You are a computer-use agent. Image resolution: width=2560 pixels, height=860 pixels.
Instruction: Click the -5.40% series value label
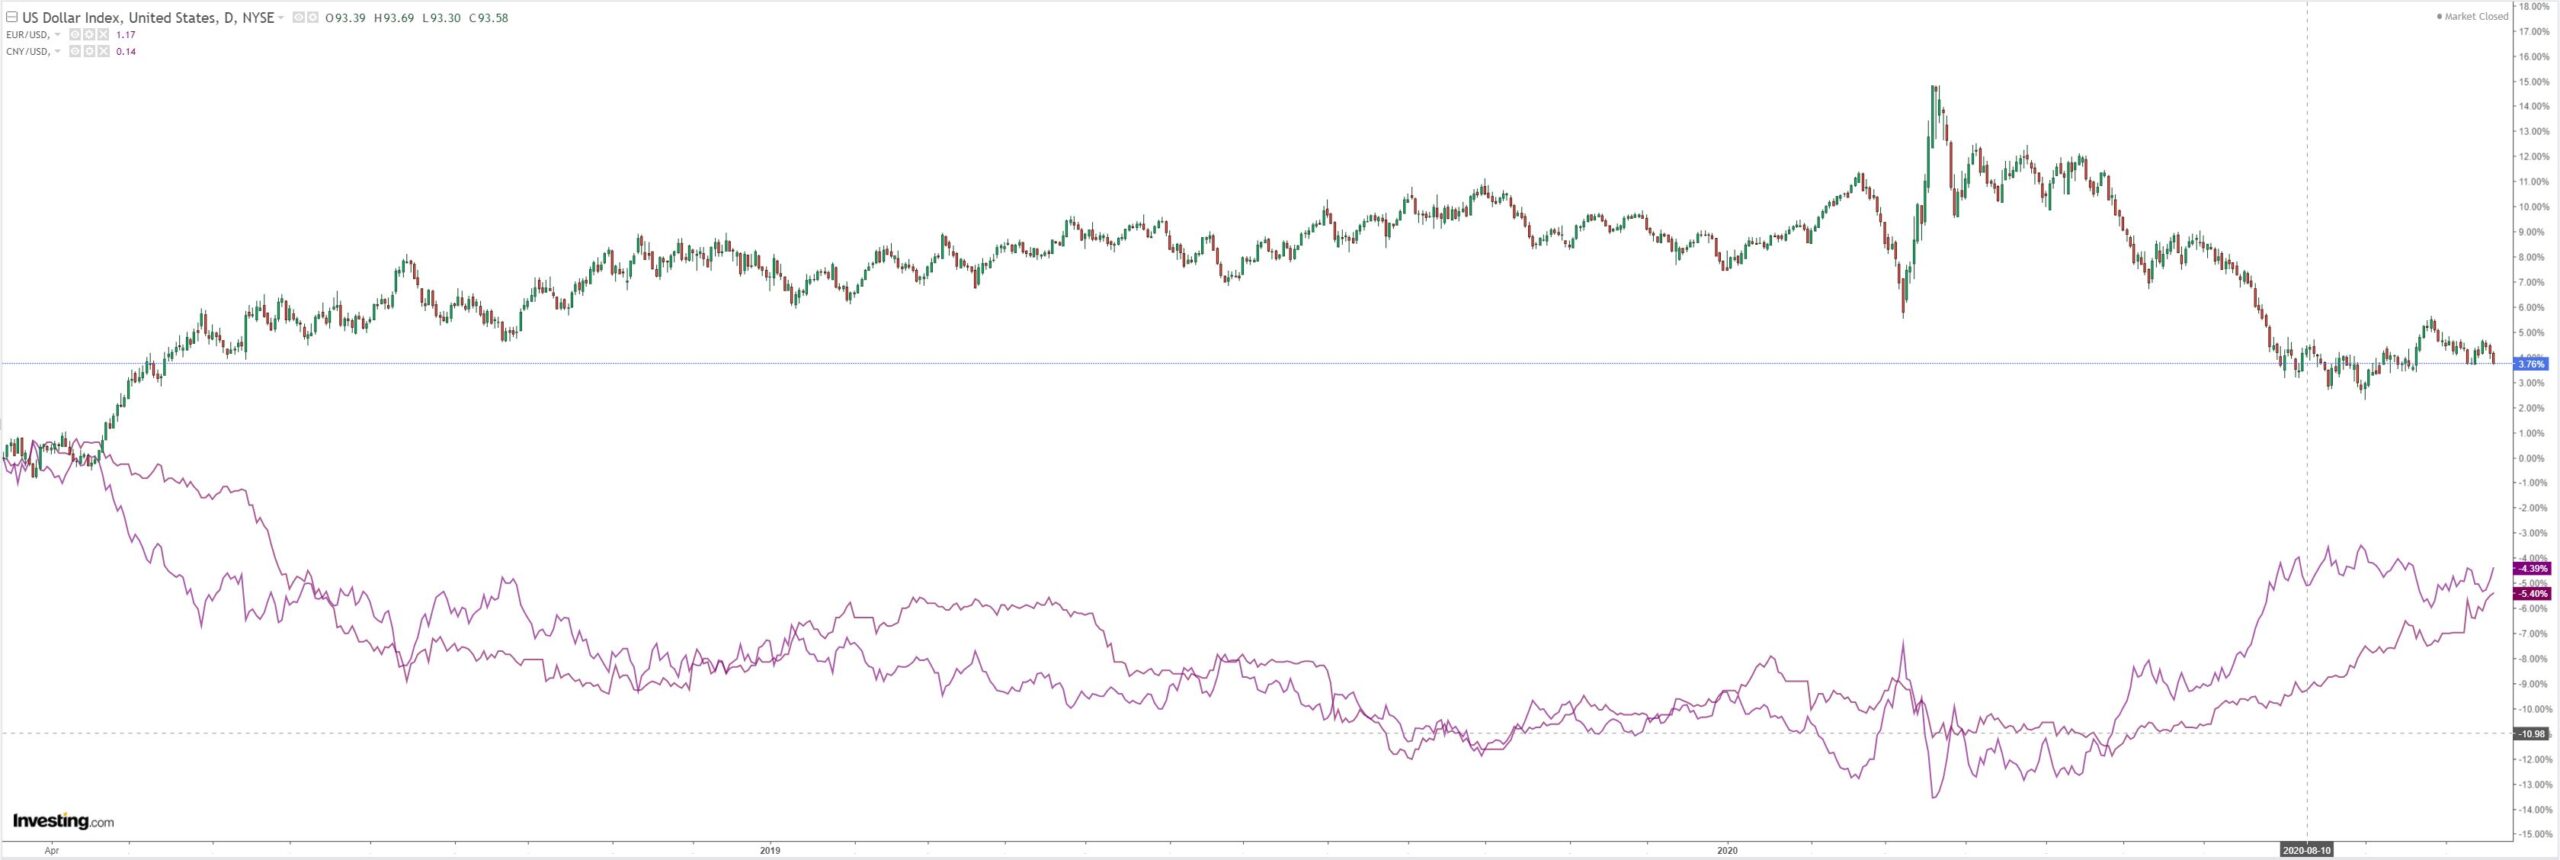(x=2532, y=594)
